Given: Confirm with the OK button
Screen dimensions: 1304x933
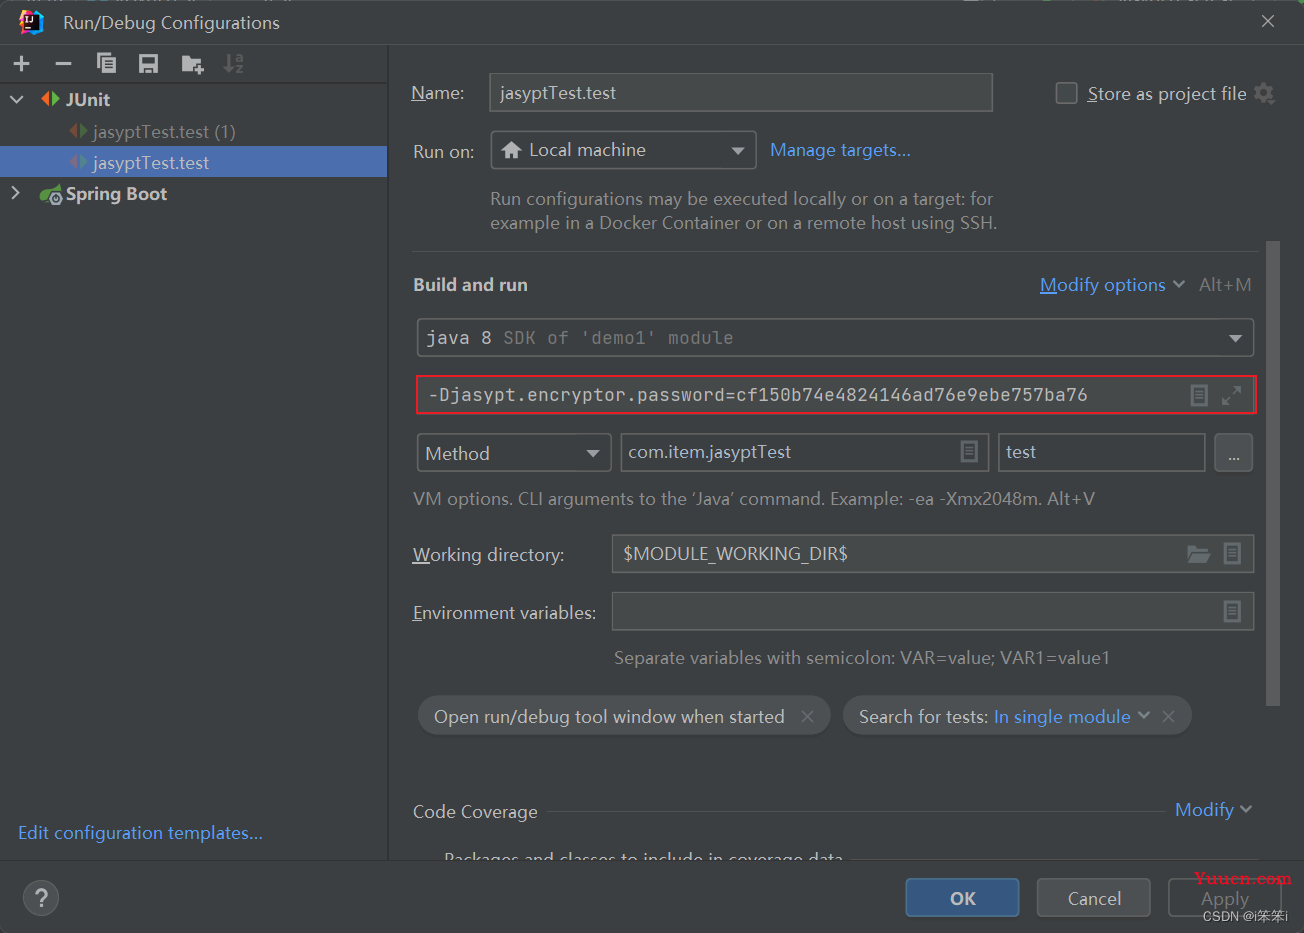Looking at the screenshot, I should (962, 898).
